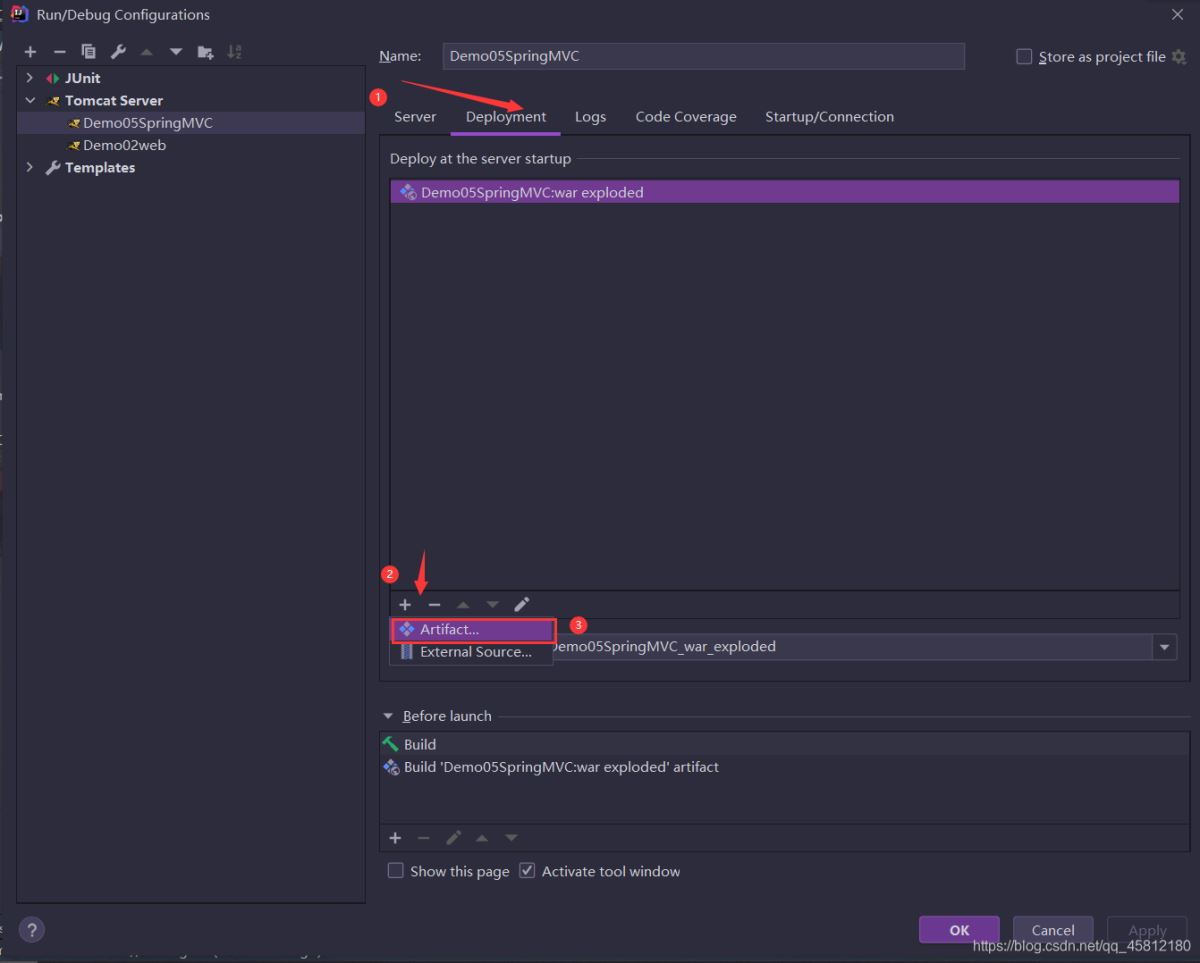Remove deployment artifact with minus icon
The height and width of the screenshot is (963, 1200).
pos(434,604)
